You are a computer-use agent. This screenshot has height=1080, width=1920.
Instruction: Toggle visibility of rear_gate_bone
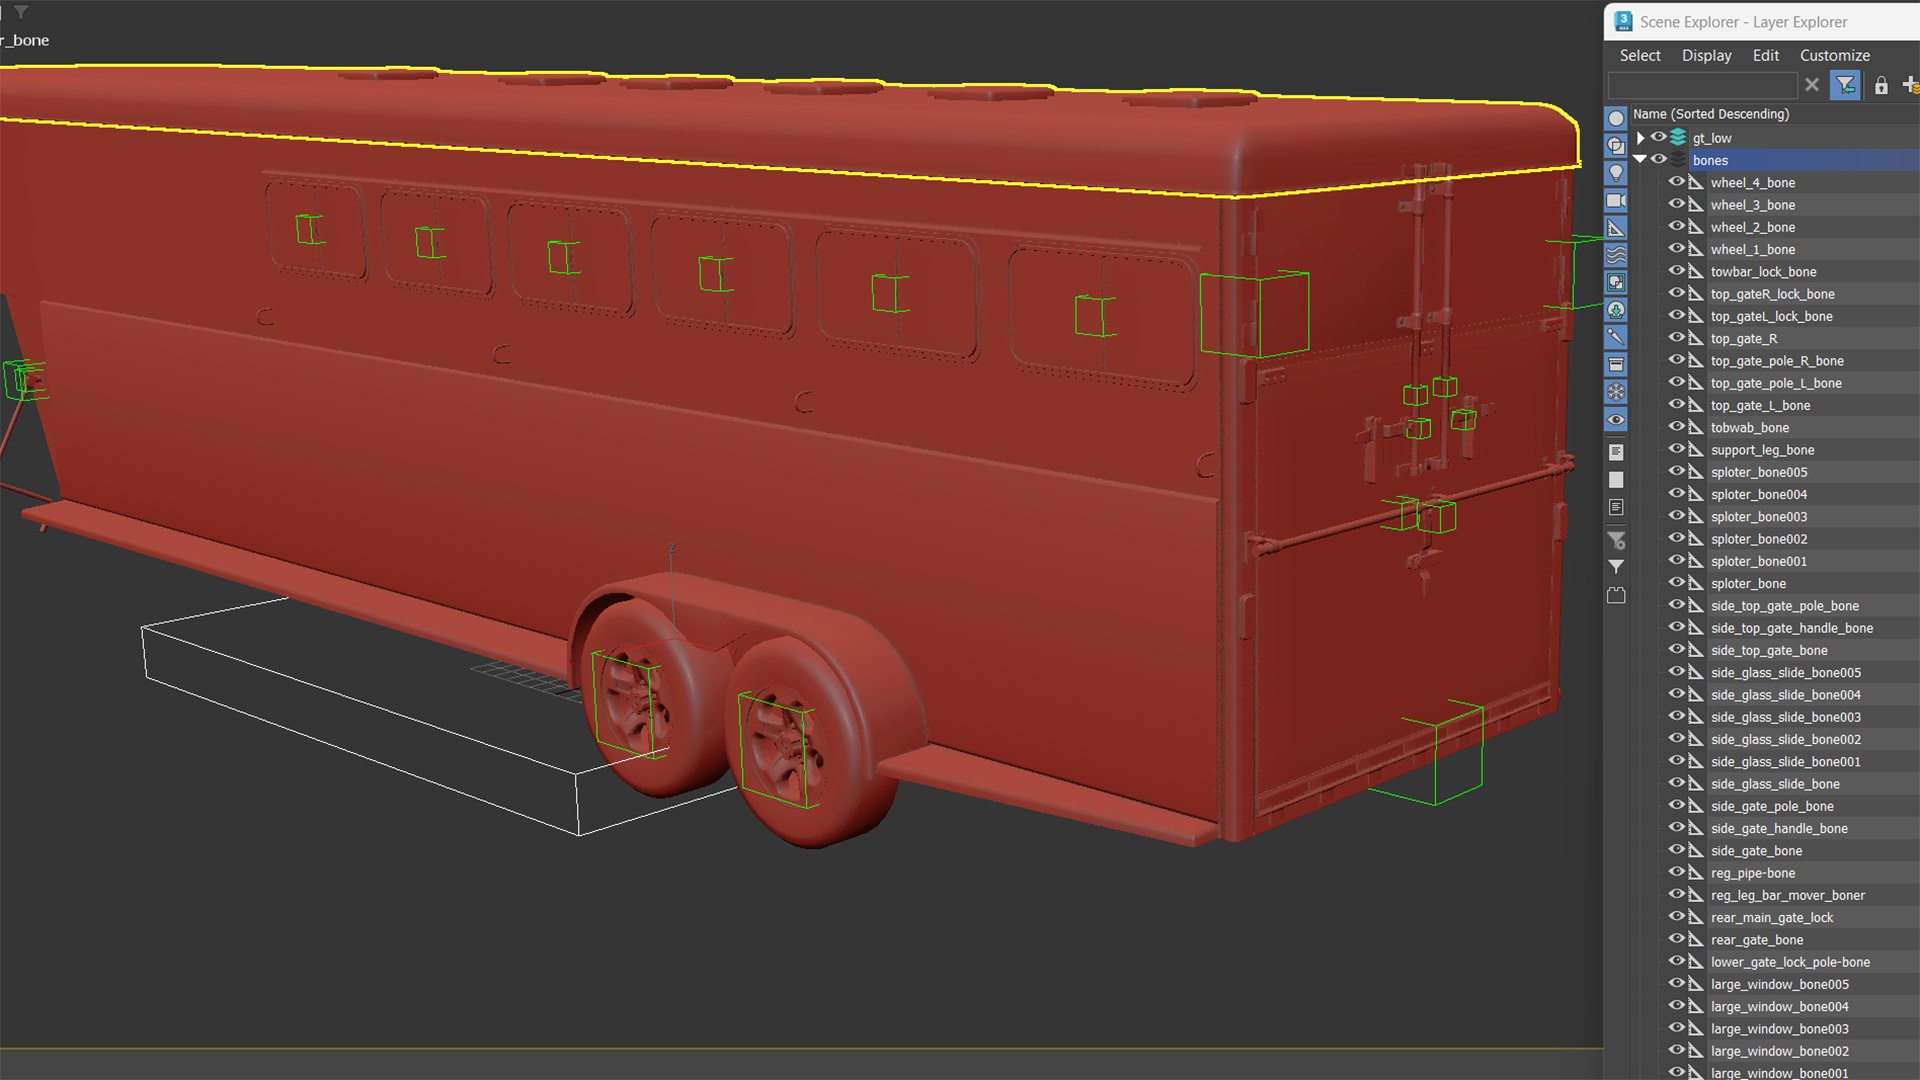coord(1676,939)
